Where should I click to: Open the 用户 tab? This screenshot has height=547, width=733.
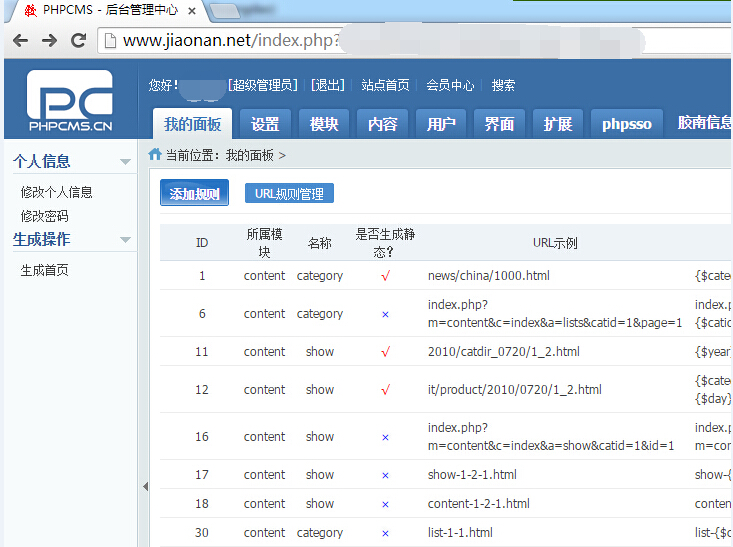point(440,124)
